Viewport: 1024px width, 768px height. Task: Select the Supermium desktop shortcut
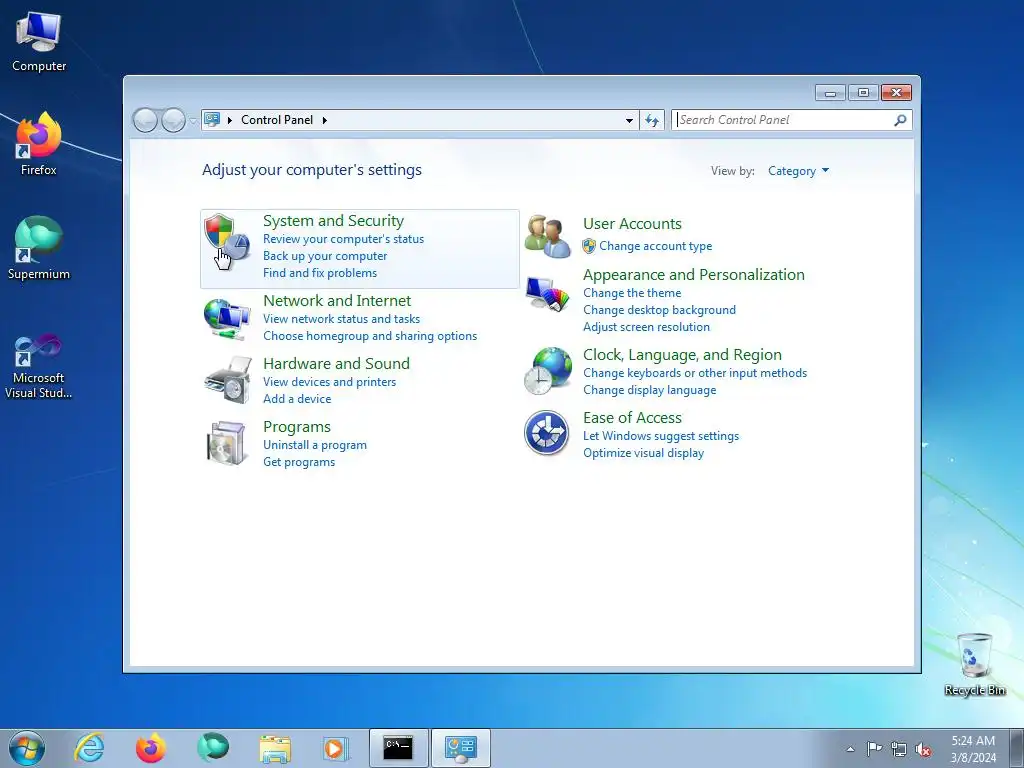click(39, 248)
